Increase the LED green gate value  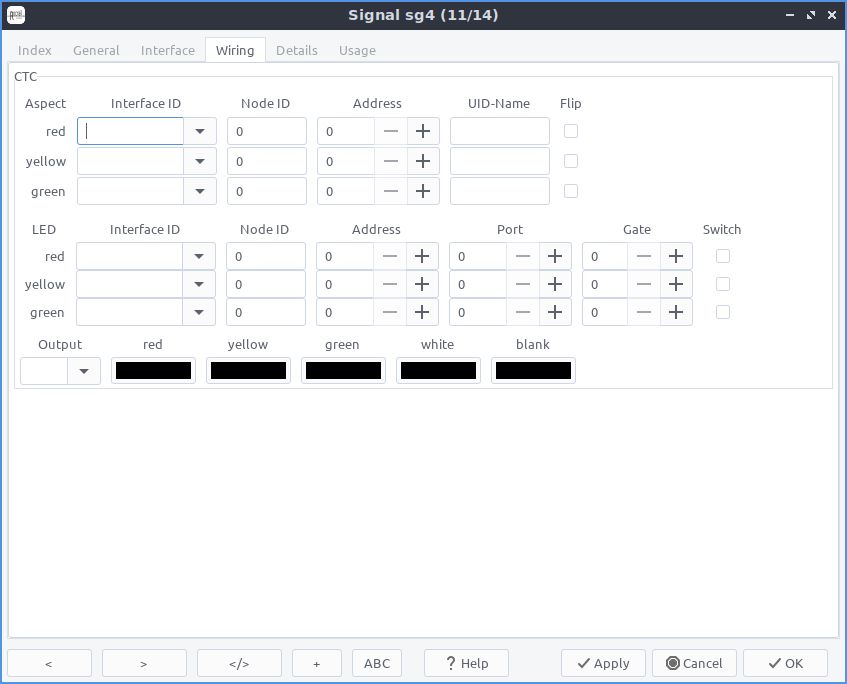pos(676,312)
